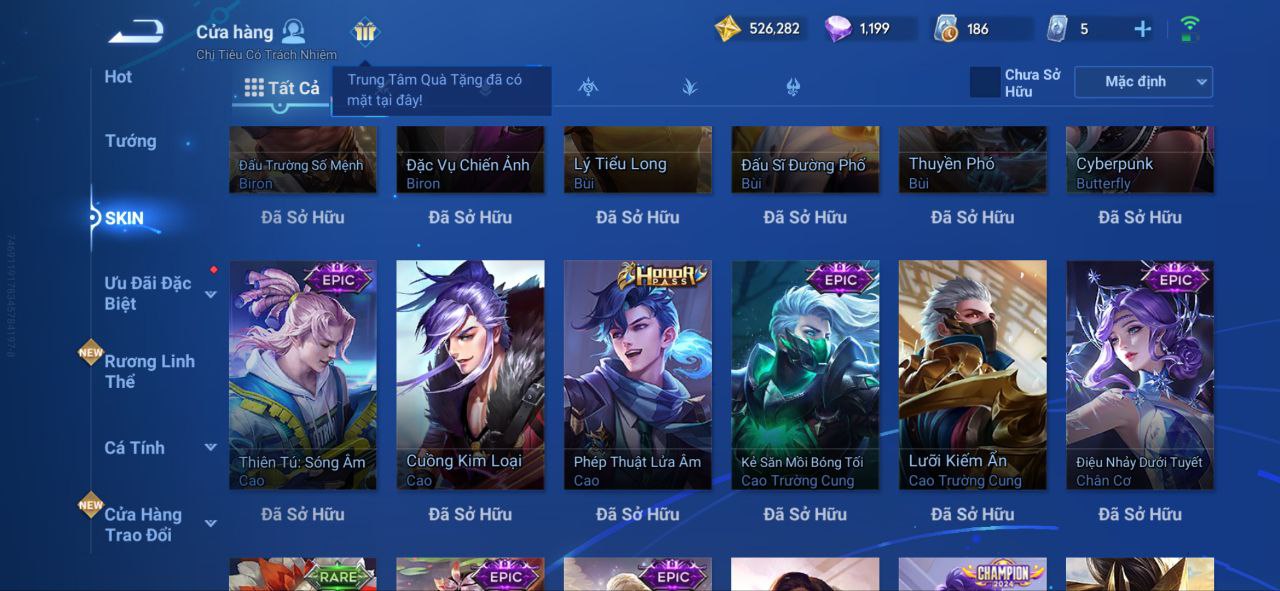Open the Mặc định sort dropdown
The height and width of the screenshot is (591, 1280).
coord(1143,82)
